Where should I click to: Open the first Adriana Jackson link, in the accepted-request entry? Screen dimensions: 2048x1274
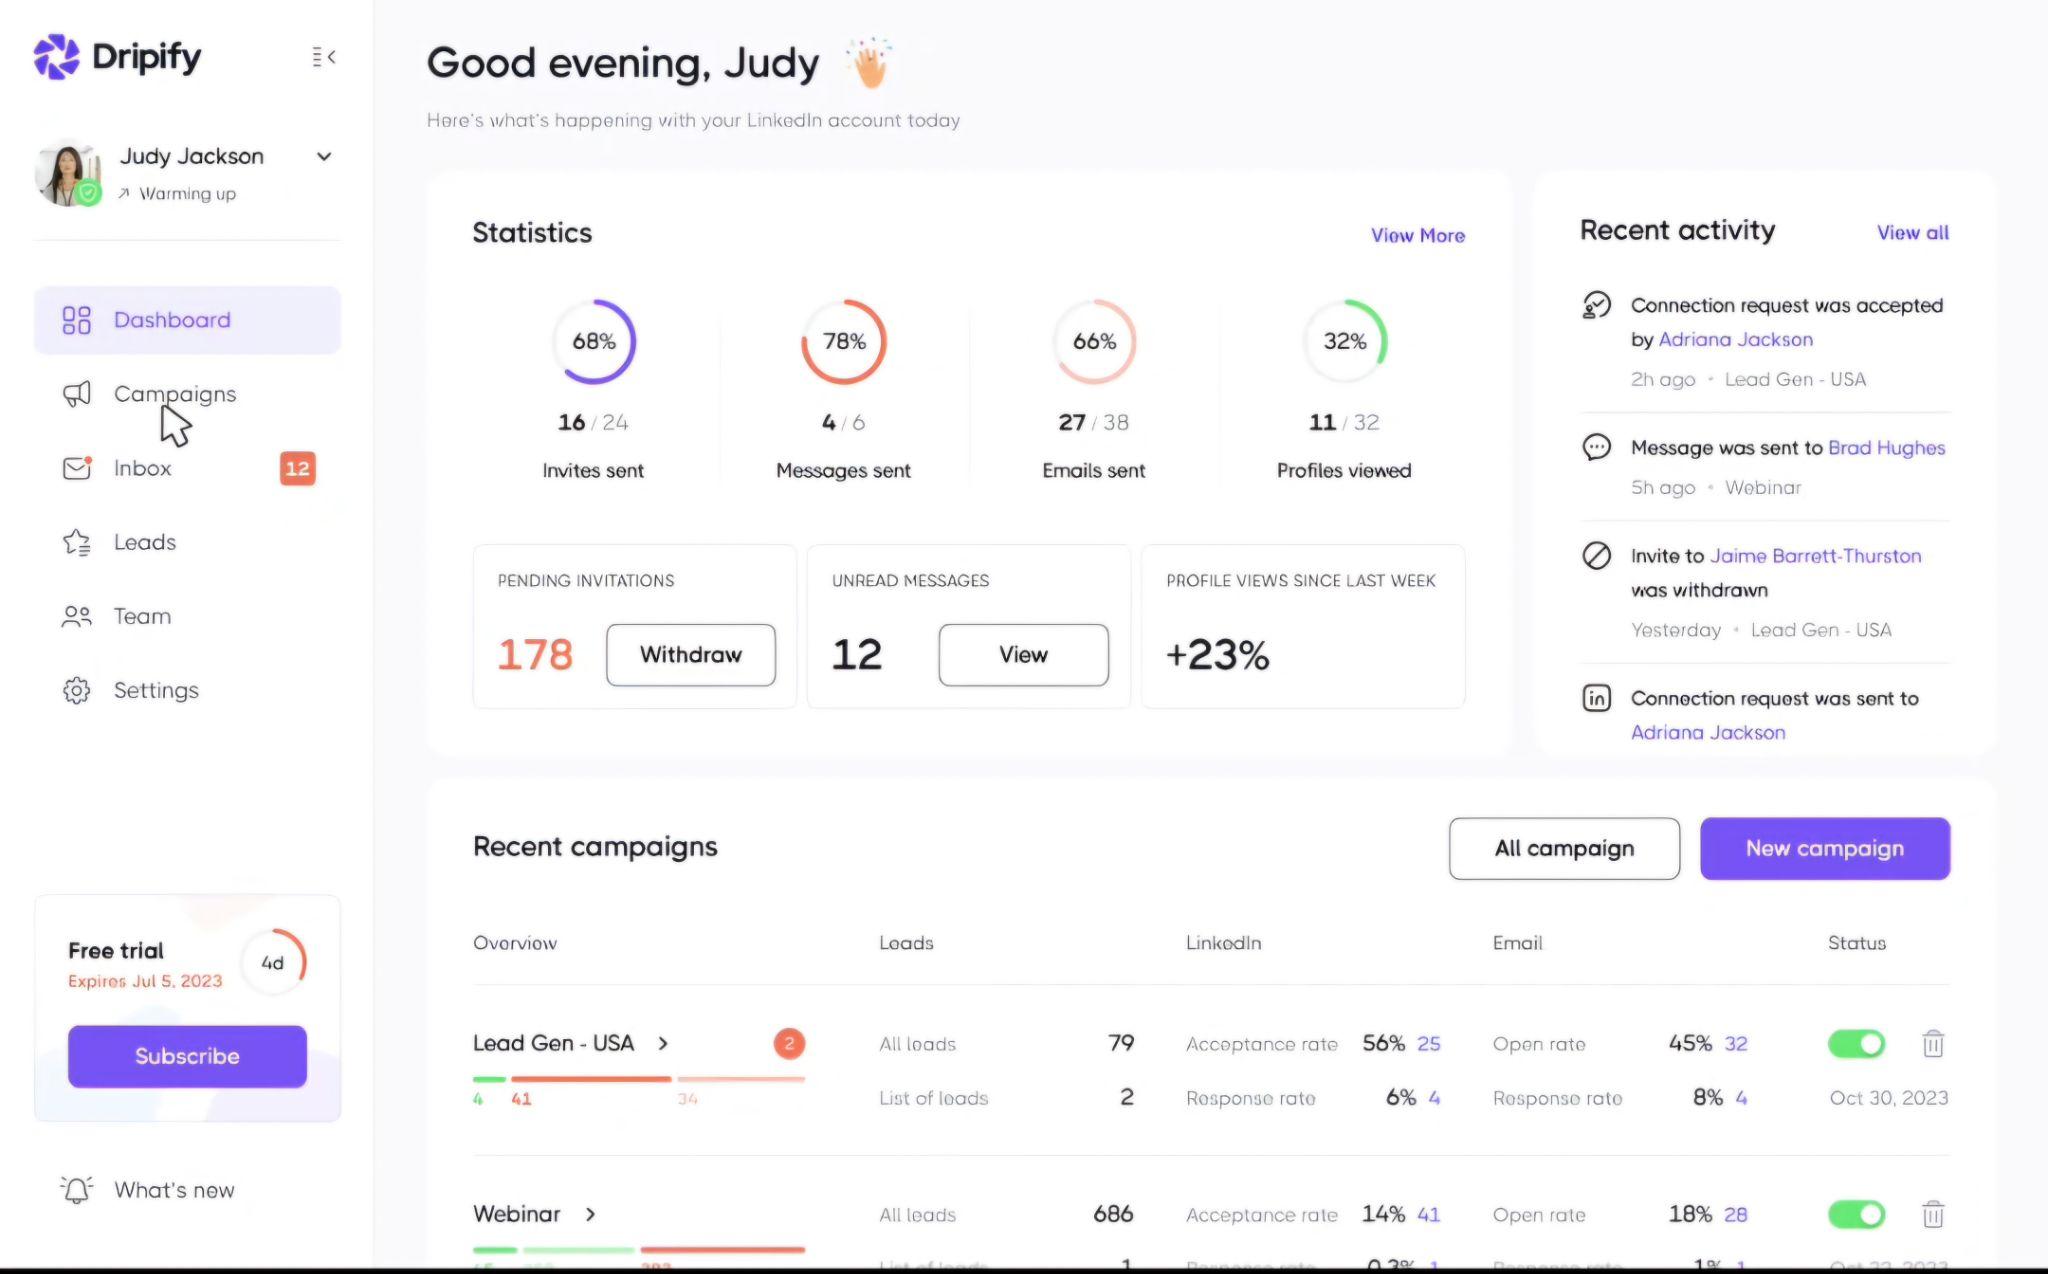click(x=1736, y=339)
